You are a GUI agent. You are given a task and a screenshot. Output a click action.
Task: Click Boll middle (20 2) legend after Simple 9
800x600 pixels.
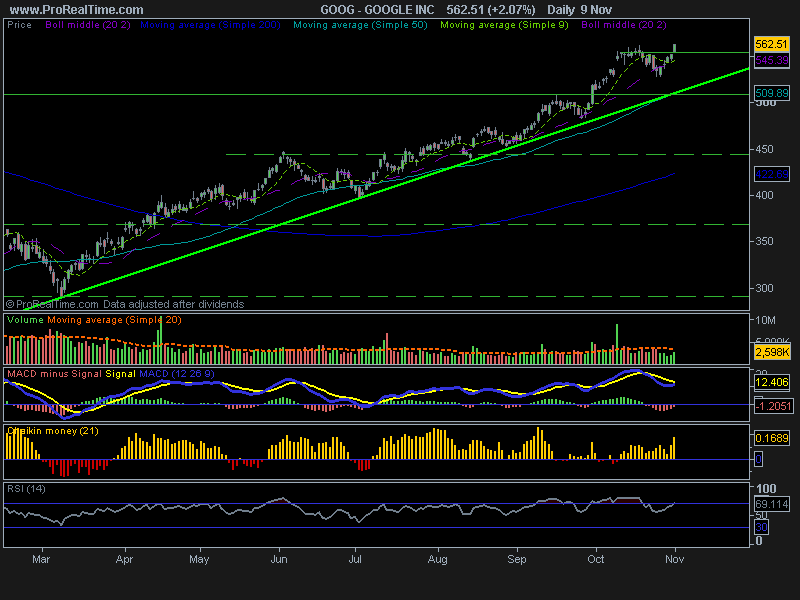(x=623, y=24)
